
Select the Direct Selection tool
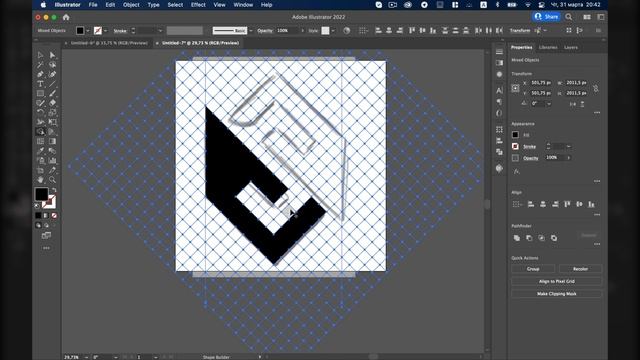52,55
